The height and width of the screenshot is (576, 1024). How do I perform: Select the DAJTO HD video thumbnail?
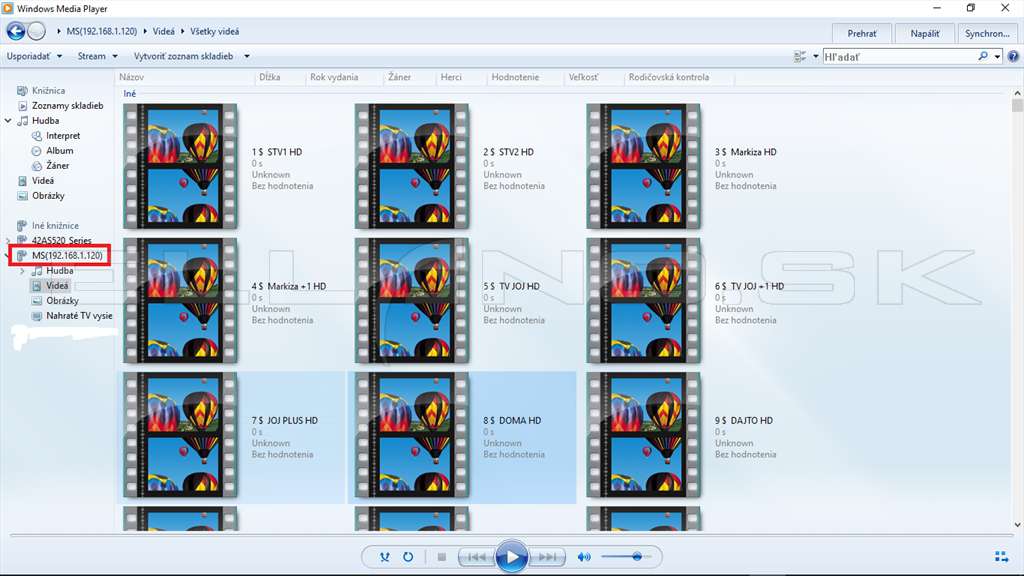pyautogui.click(x=643, y=435)
